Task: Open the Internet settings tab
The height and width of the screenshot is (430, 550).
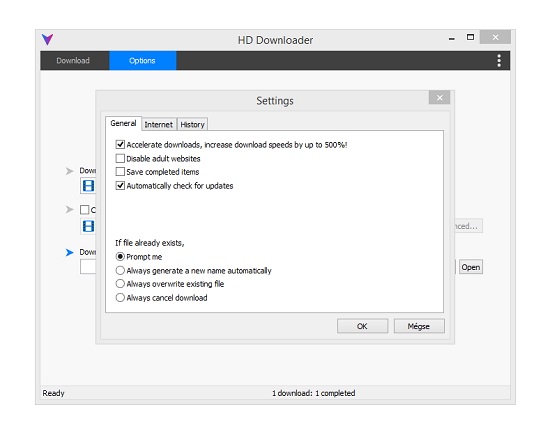Action: tap(159, 125)
